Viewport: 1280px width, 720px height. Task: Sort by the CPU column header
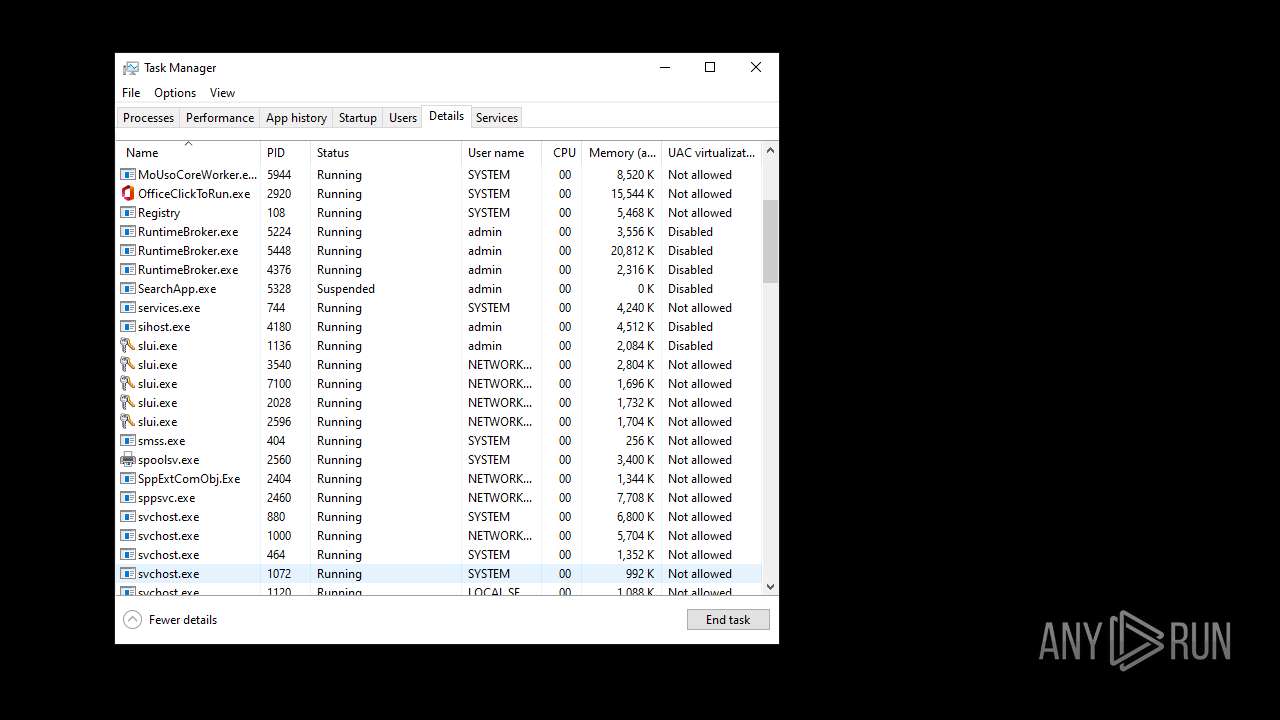coord(562,153)
